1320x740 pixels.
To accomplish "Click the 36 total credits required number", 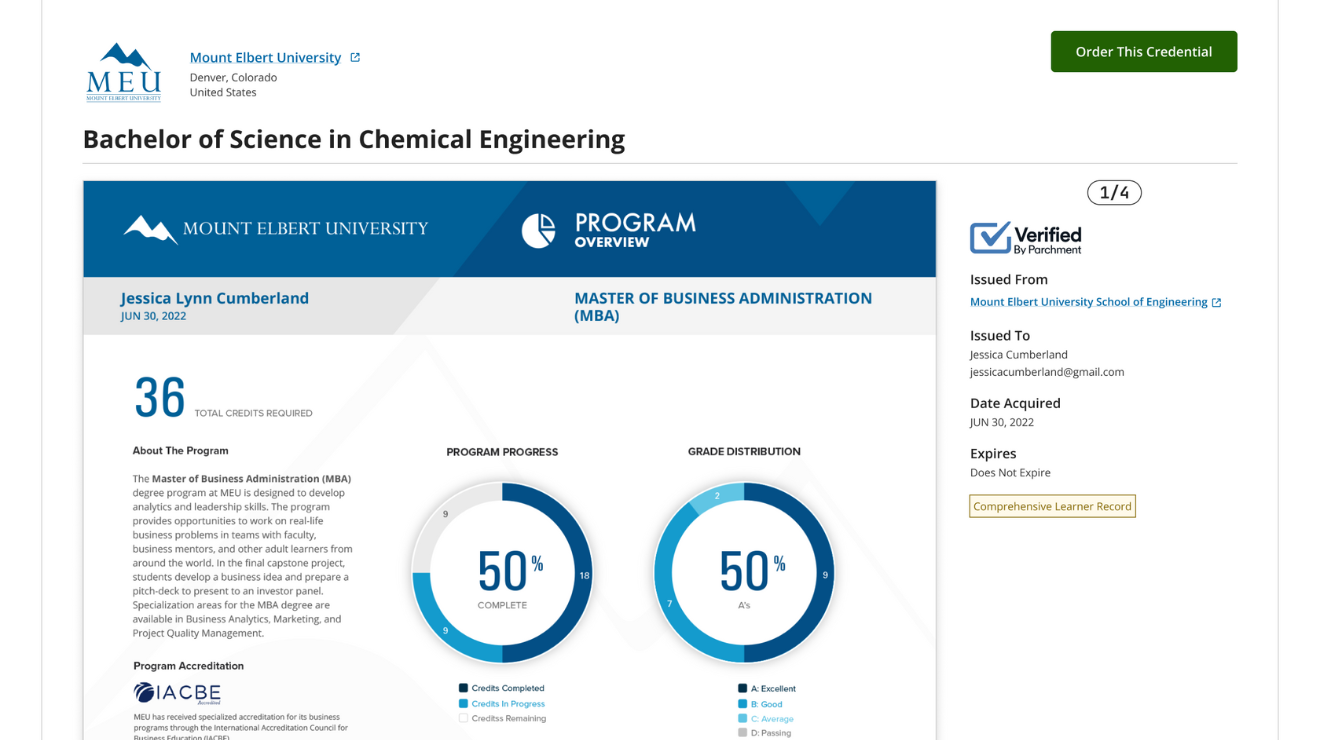I will pos(160,397).
